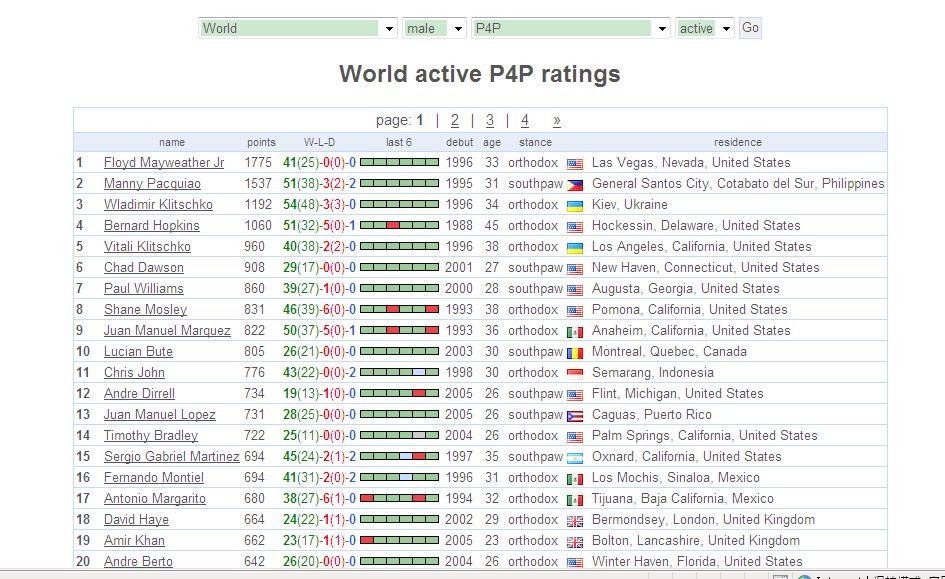The image size is (945, 579).
Task: Click UK flag in Amir Khan row
Action: pyautogui.click(x=575, y=542)
